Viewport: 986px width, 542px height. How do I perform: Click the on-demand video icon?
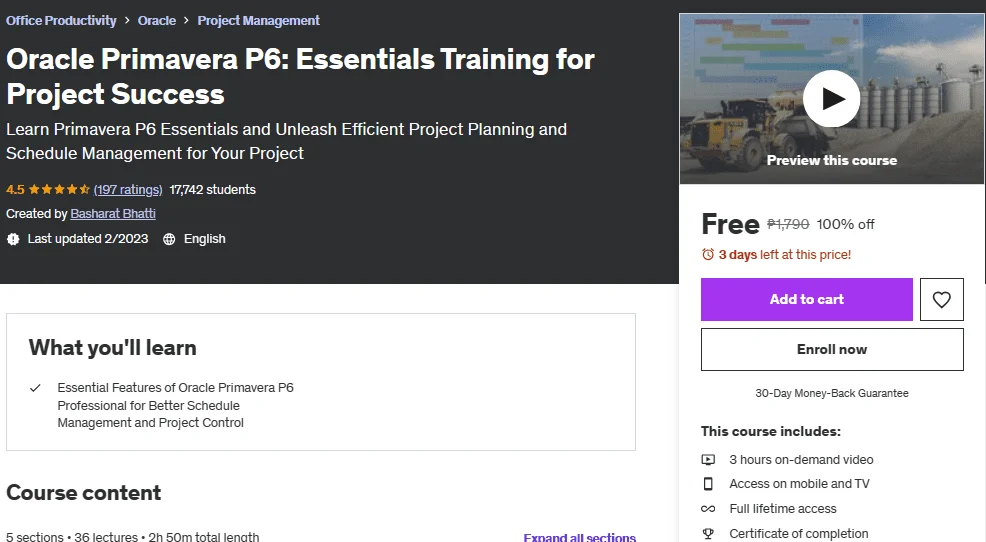(x=708, y=460)
